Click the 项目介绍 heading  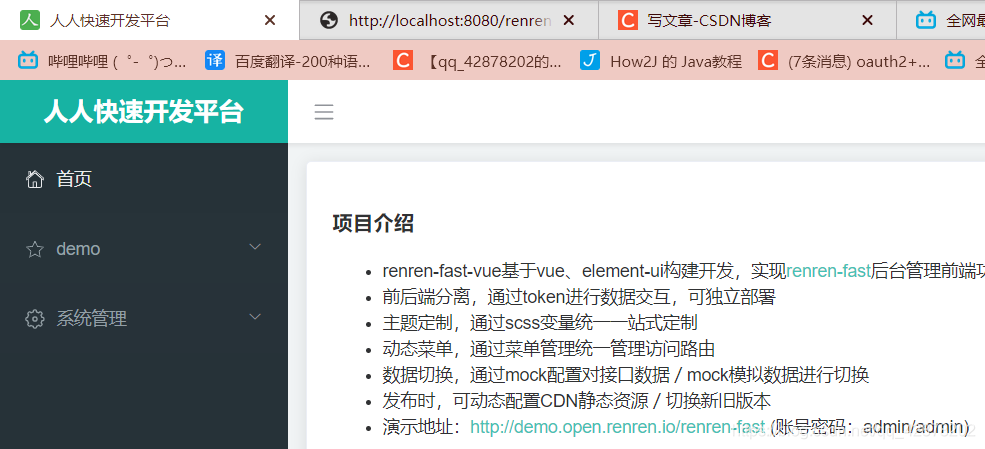(x=373, y=223)
